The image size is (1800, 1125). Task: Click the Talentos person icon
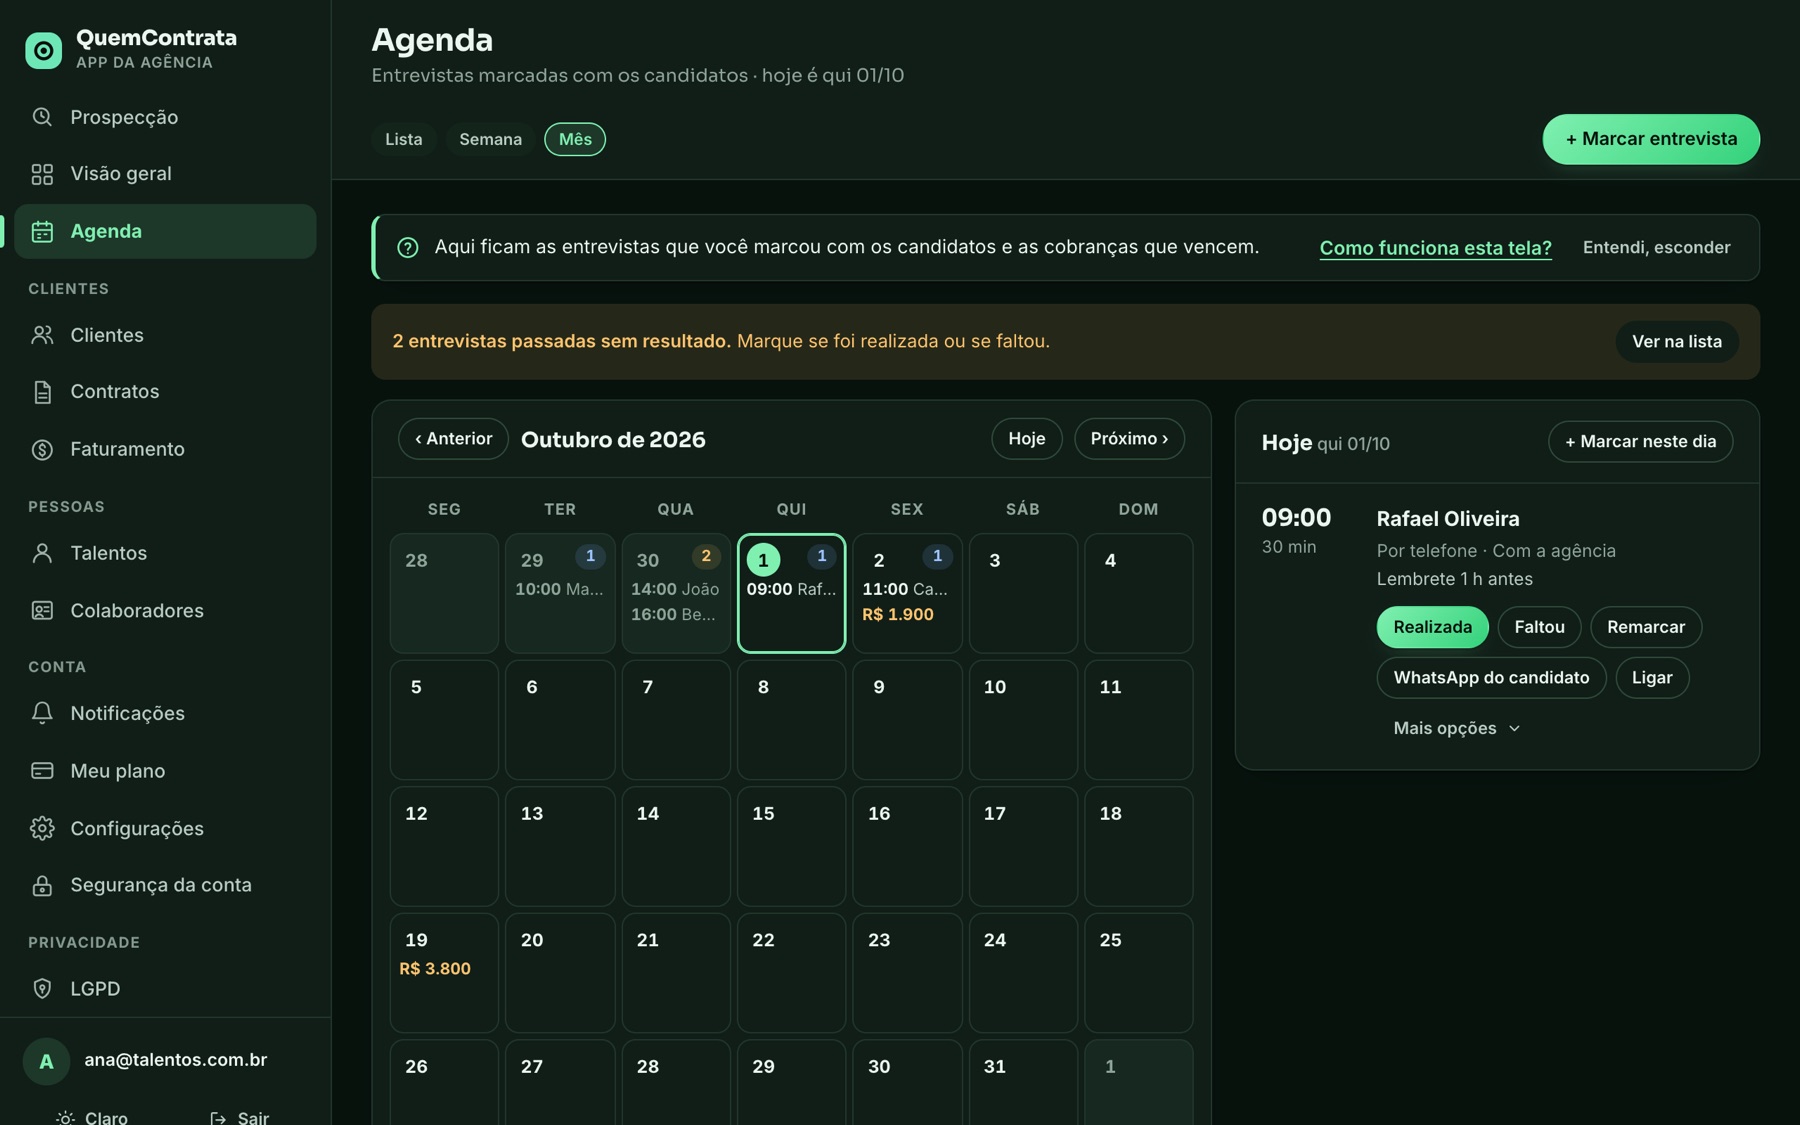pyautogui.click(x=42, y=553)
